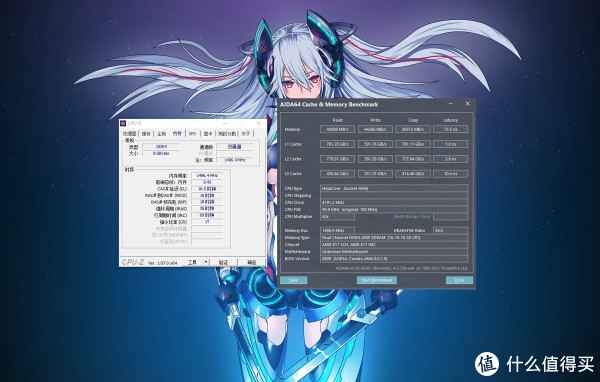Image resolution: width=600 pixels, height=382 pixels.
Task: Open the 测试分数 tab in CPU-Z
Action: 227,134
